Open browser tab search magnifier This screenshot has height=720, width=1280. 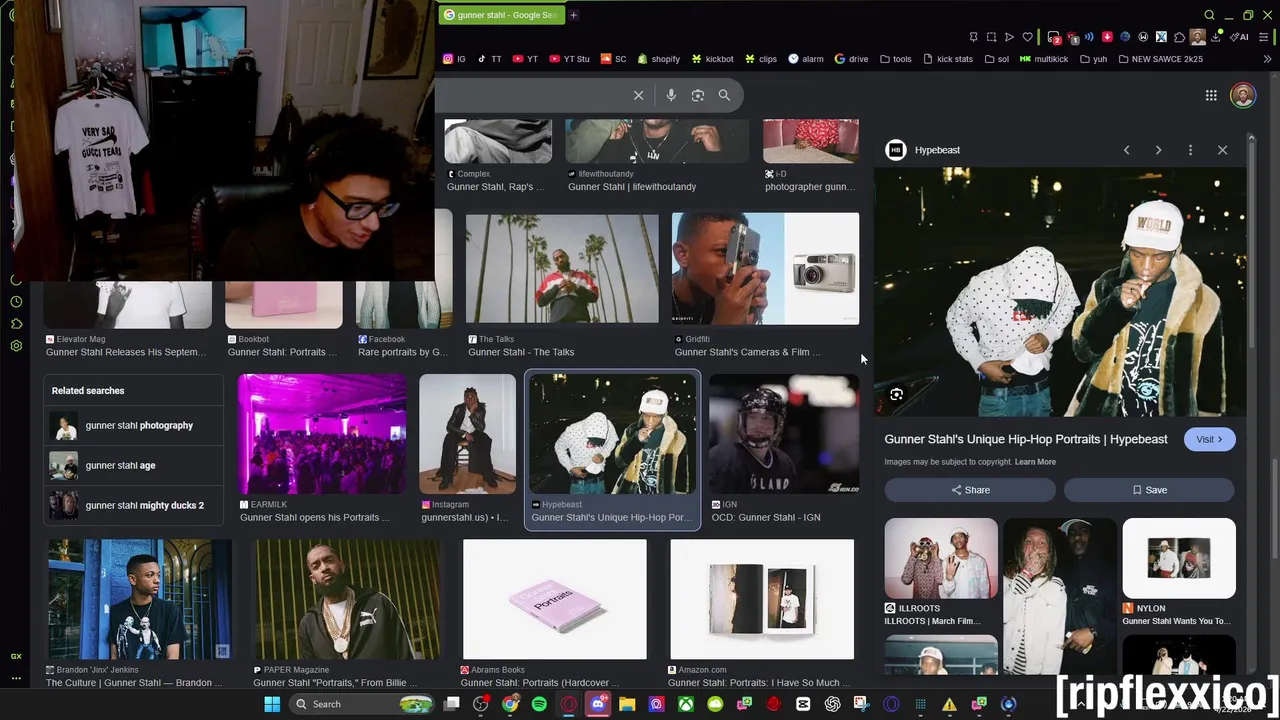point(1209,15)
